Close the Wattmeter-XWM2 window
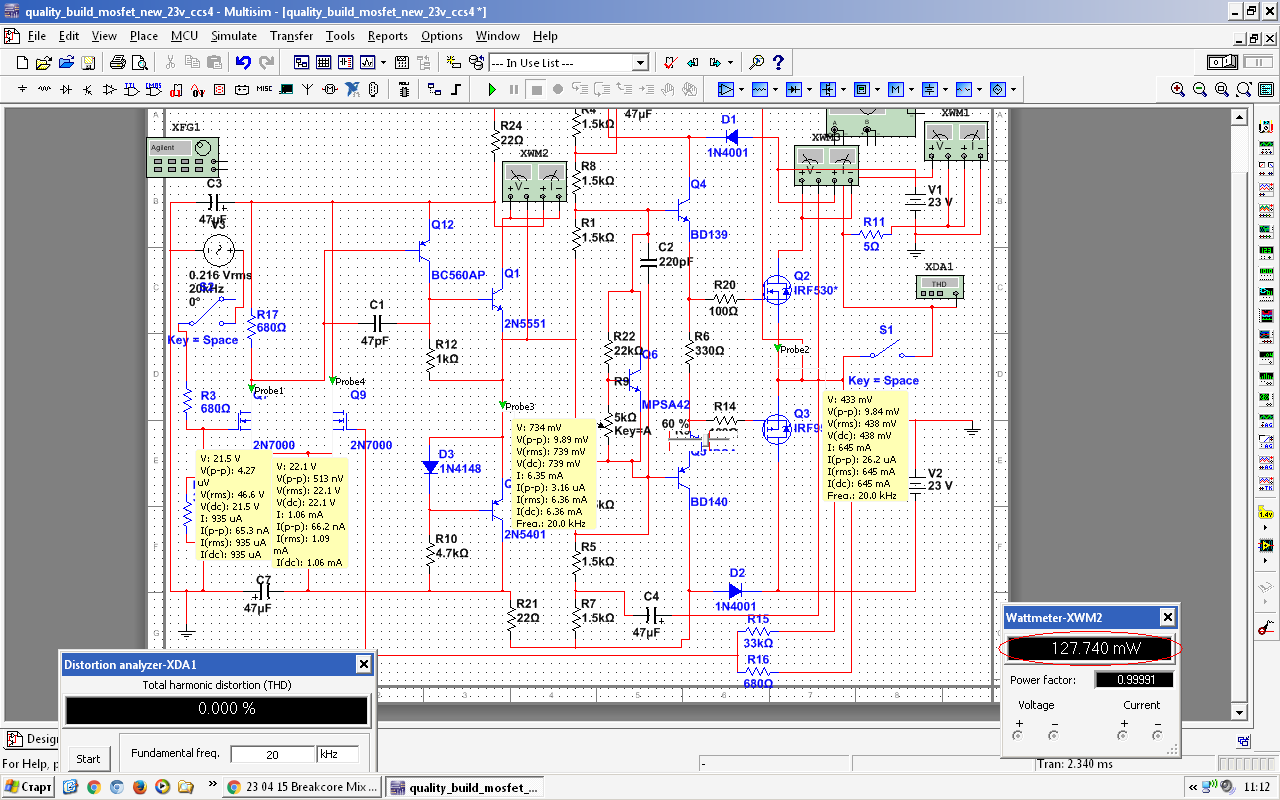The image size is (1280, 800). [x=1167, y=618]
